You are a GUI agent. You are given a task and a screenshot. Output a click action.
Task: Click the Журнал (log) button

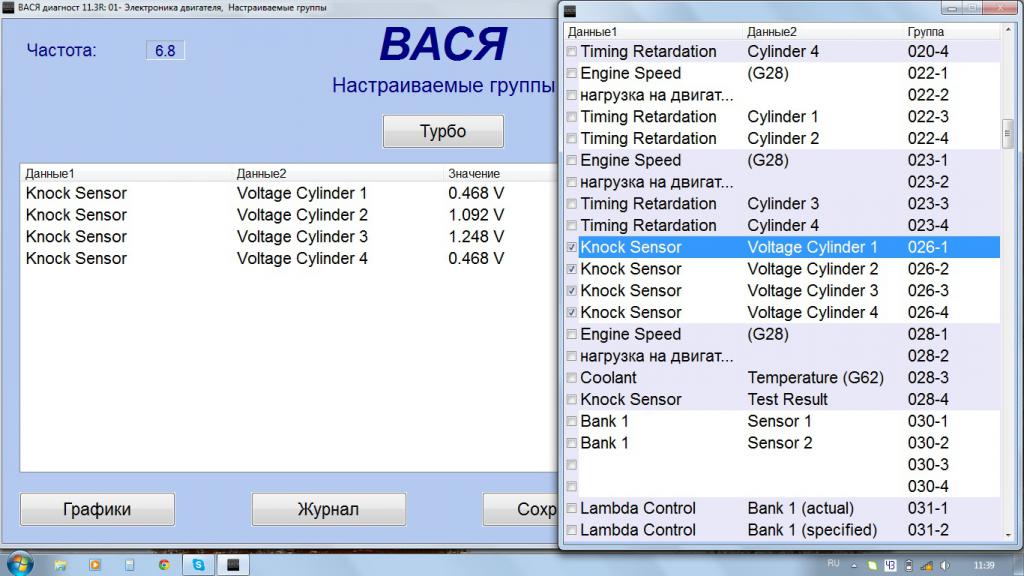pos(328,509)
